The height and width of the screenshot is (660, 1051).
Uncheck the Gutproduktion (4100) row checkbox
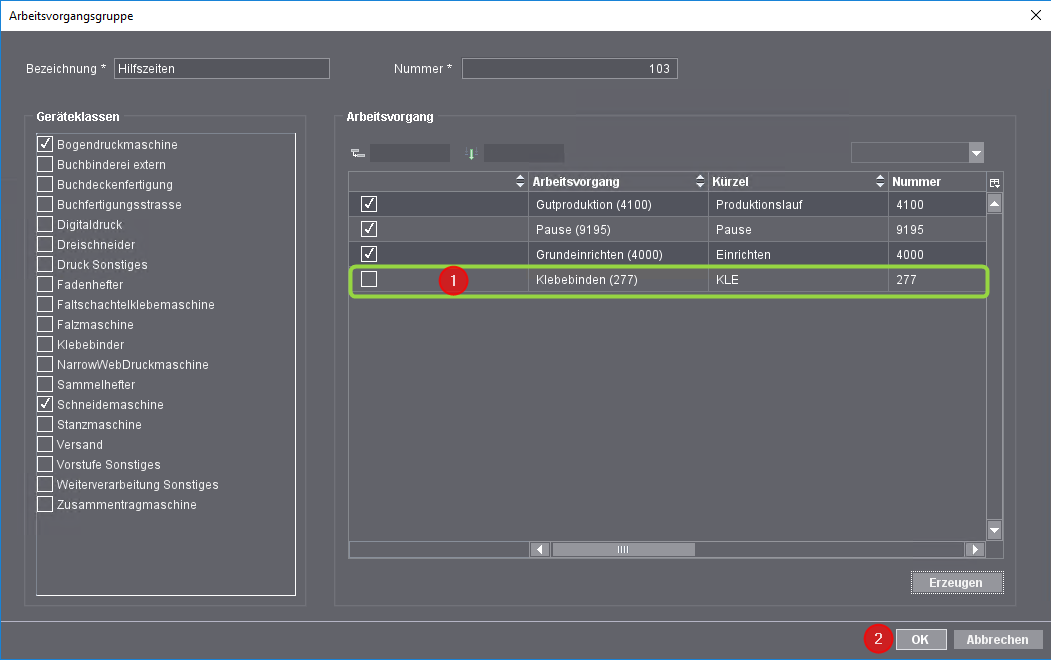pos(369,204)
